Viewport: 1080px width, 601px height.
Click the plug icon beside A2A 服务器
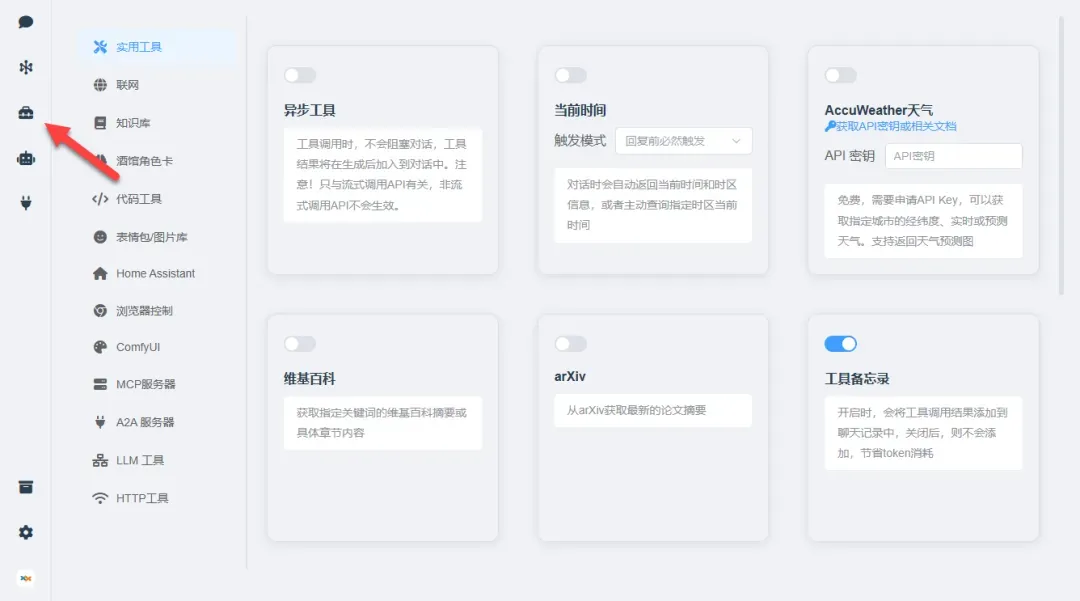(x=101, y=422)
